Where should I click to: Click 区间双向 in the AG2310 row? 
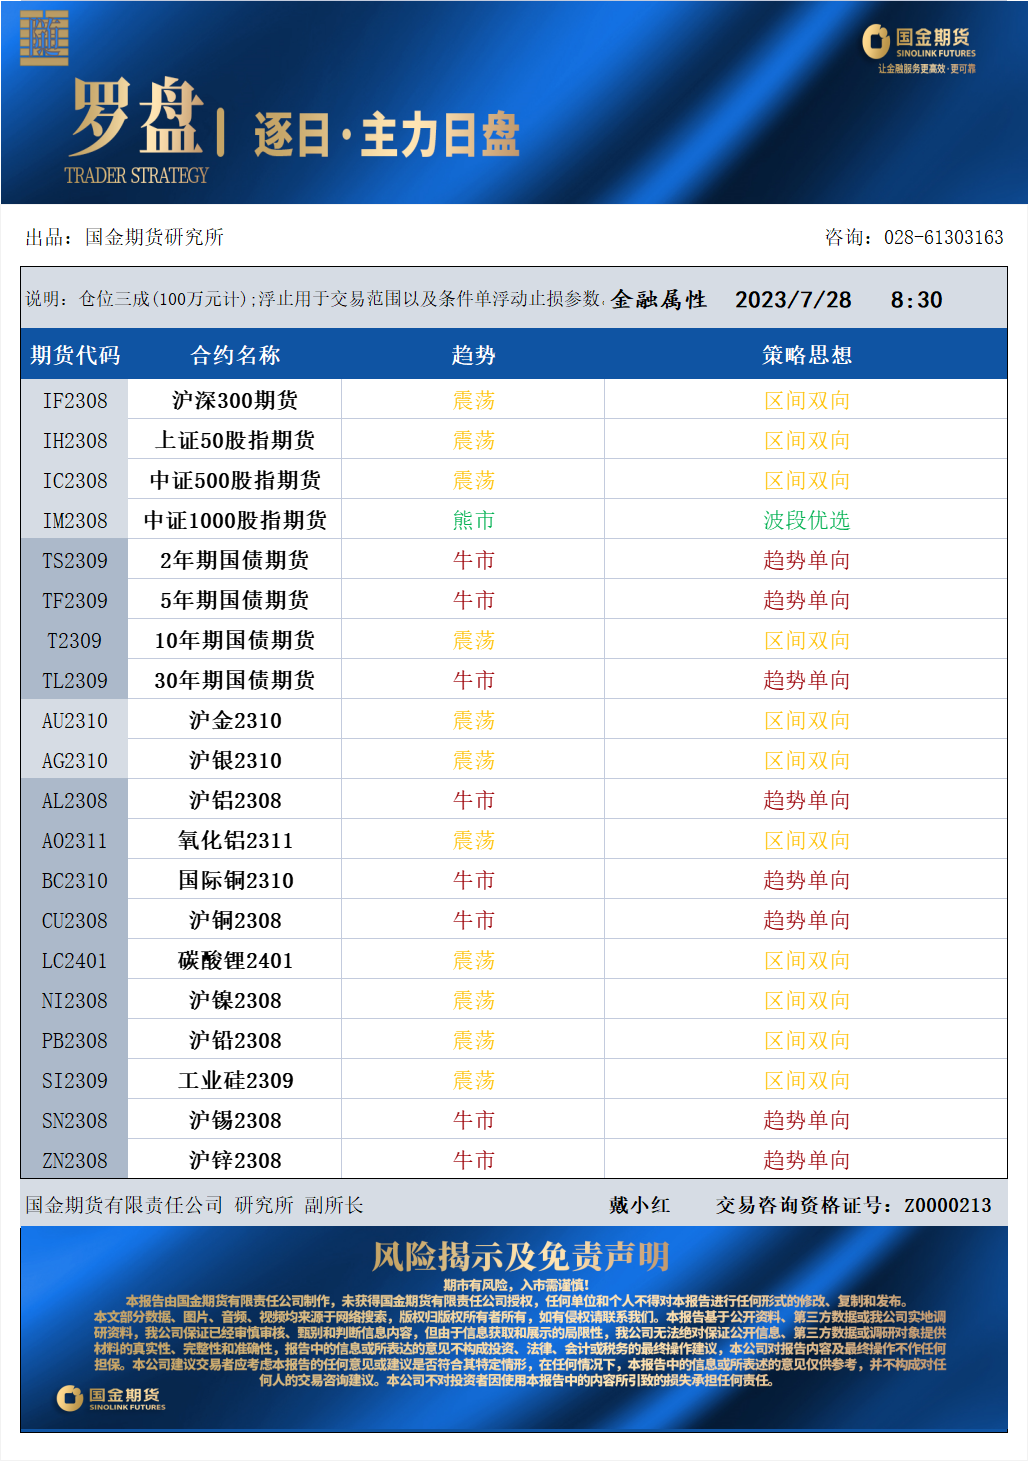click(806, 760)
